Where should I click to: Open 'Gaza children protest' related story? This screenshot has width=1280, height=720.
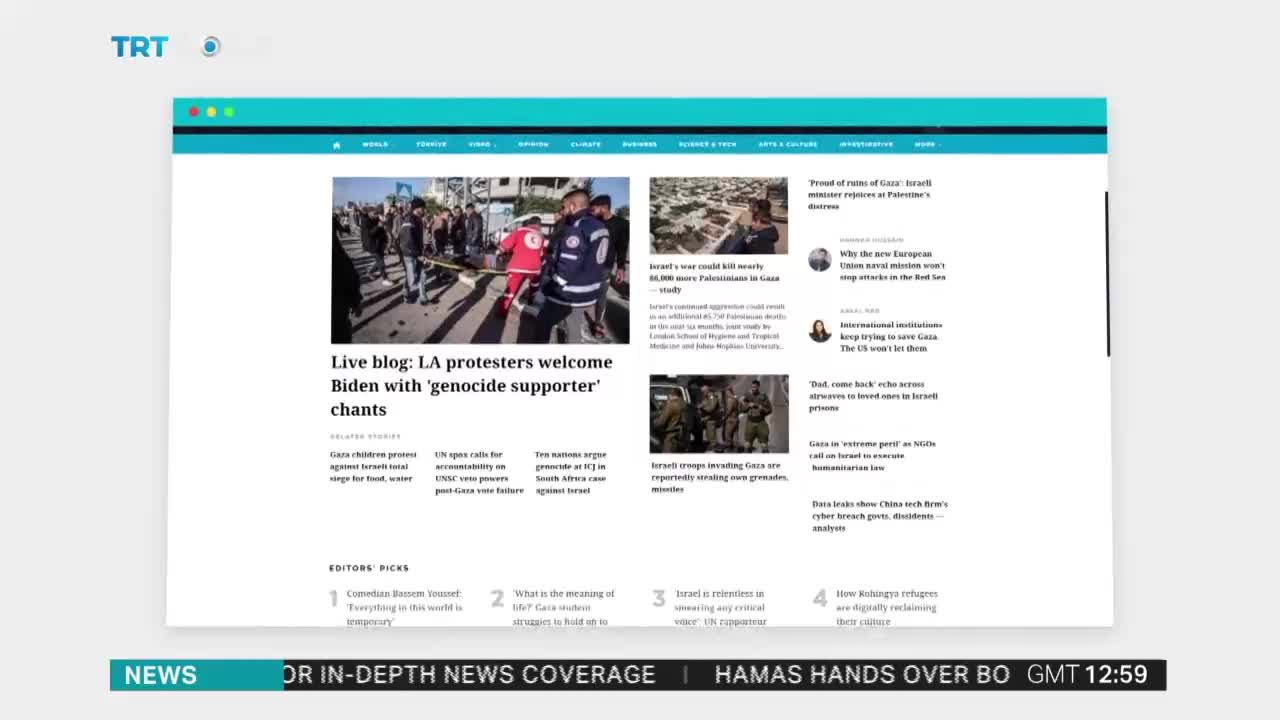point(372,467)
